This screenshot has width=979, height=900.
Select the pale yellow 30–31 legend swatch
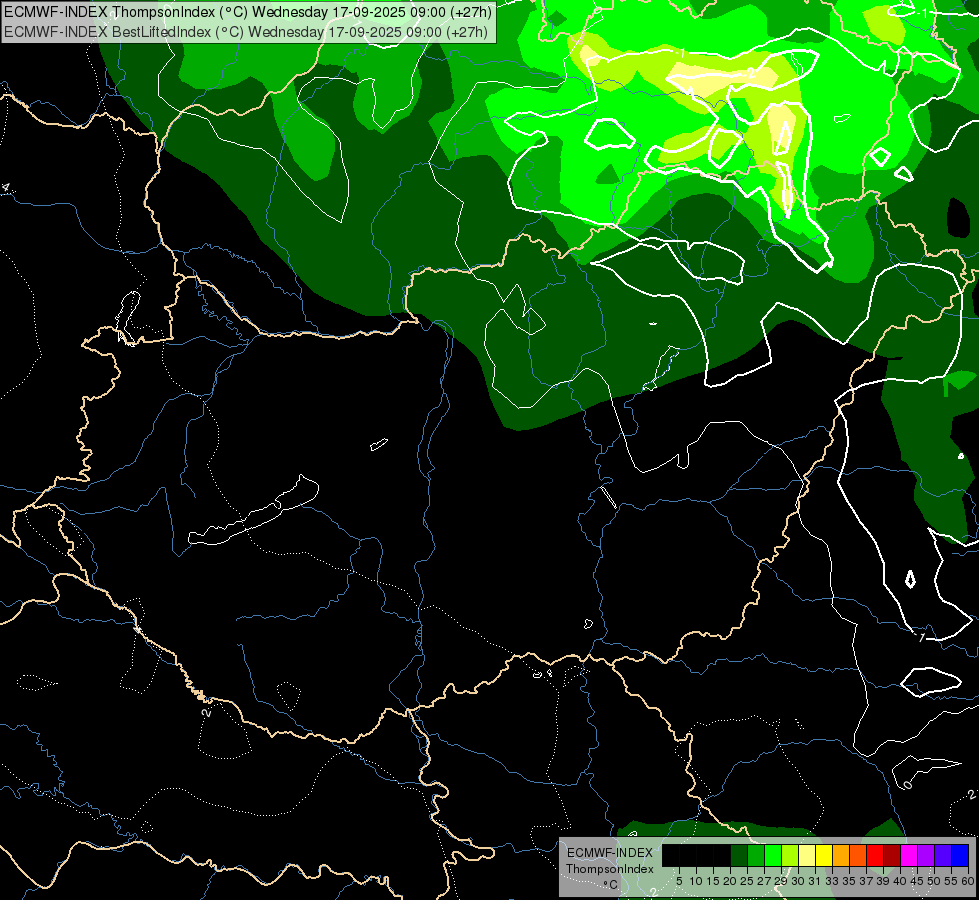click(x=807, y=855)
